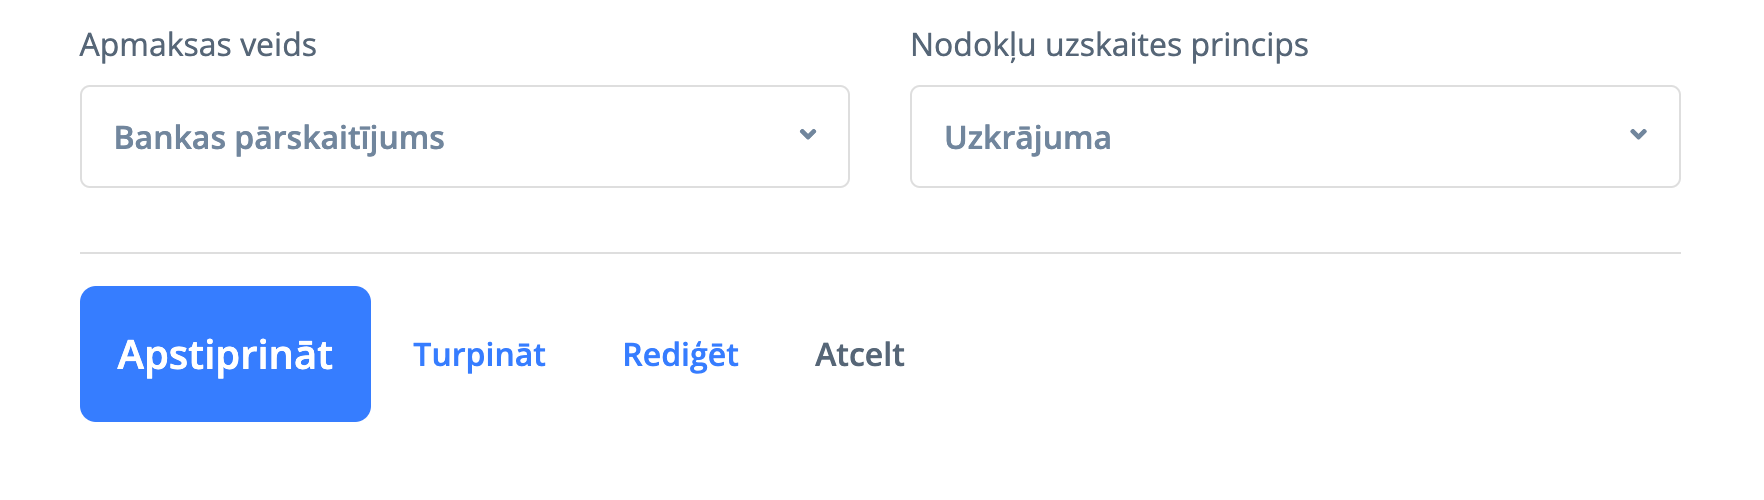Click the Apmaksas veids field label

pyautogui.click(x=198, y=45)
